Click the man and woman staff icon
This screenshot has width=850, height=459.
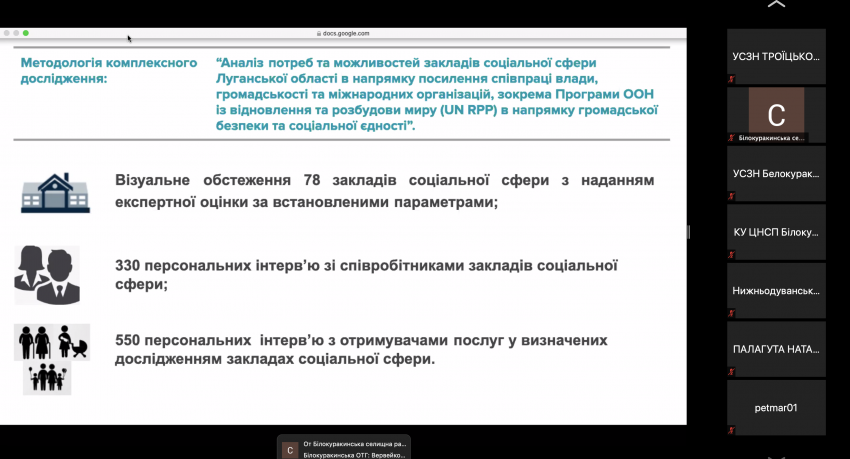tap(47, 275)
